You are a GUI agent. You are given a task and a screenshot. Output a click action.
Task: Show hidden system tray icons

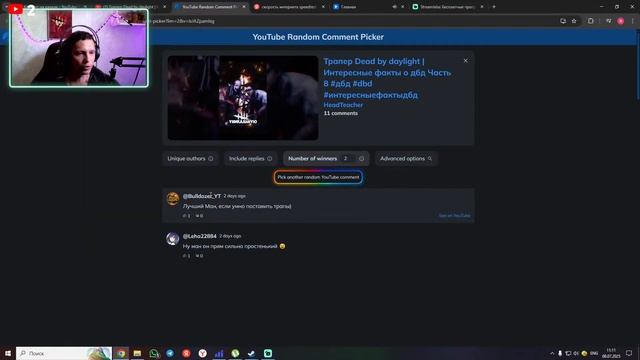[x=552, y=353]
